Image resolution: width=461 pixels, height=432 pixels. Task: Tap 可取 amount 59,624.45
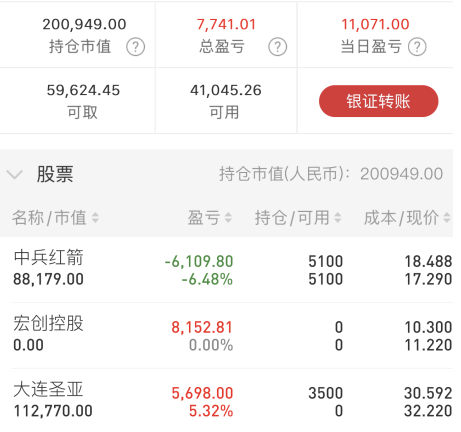pyautogui.click(x=83, y=90)
